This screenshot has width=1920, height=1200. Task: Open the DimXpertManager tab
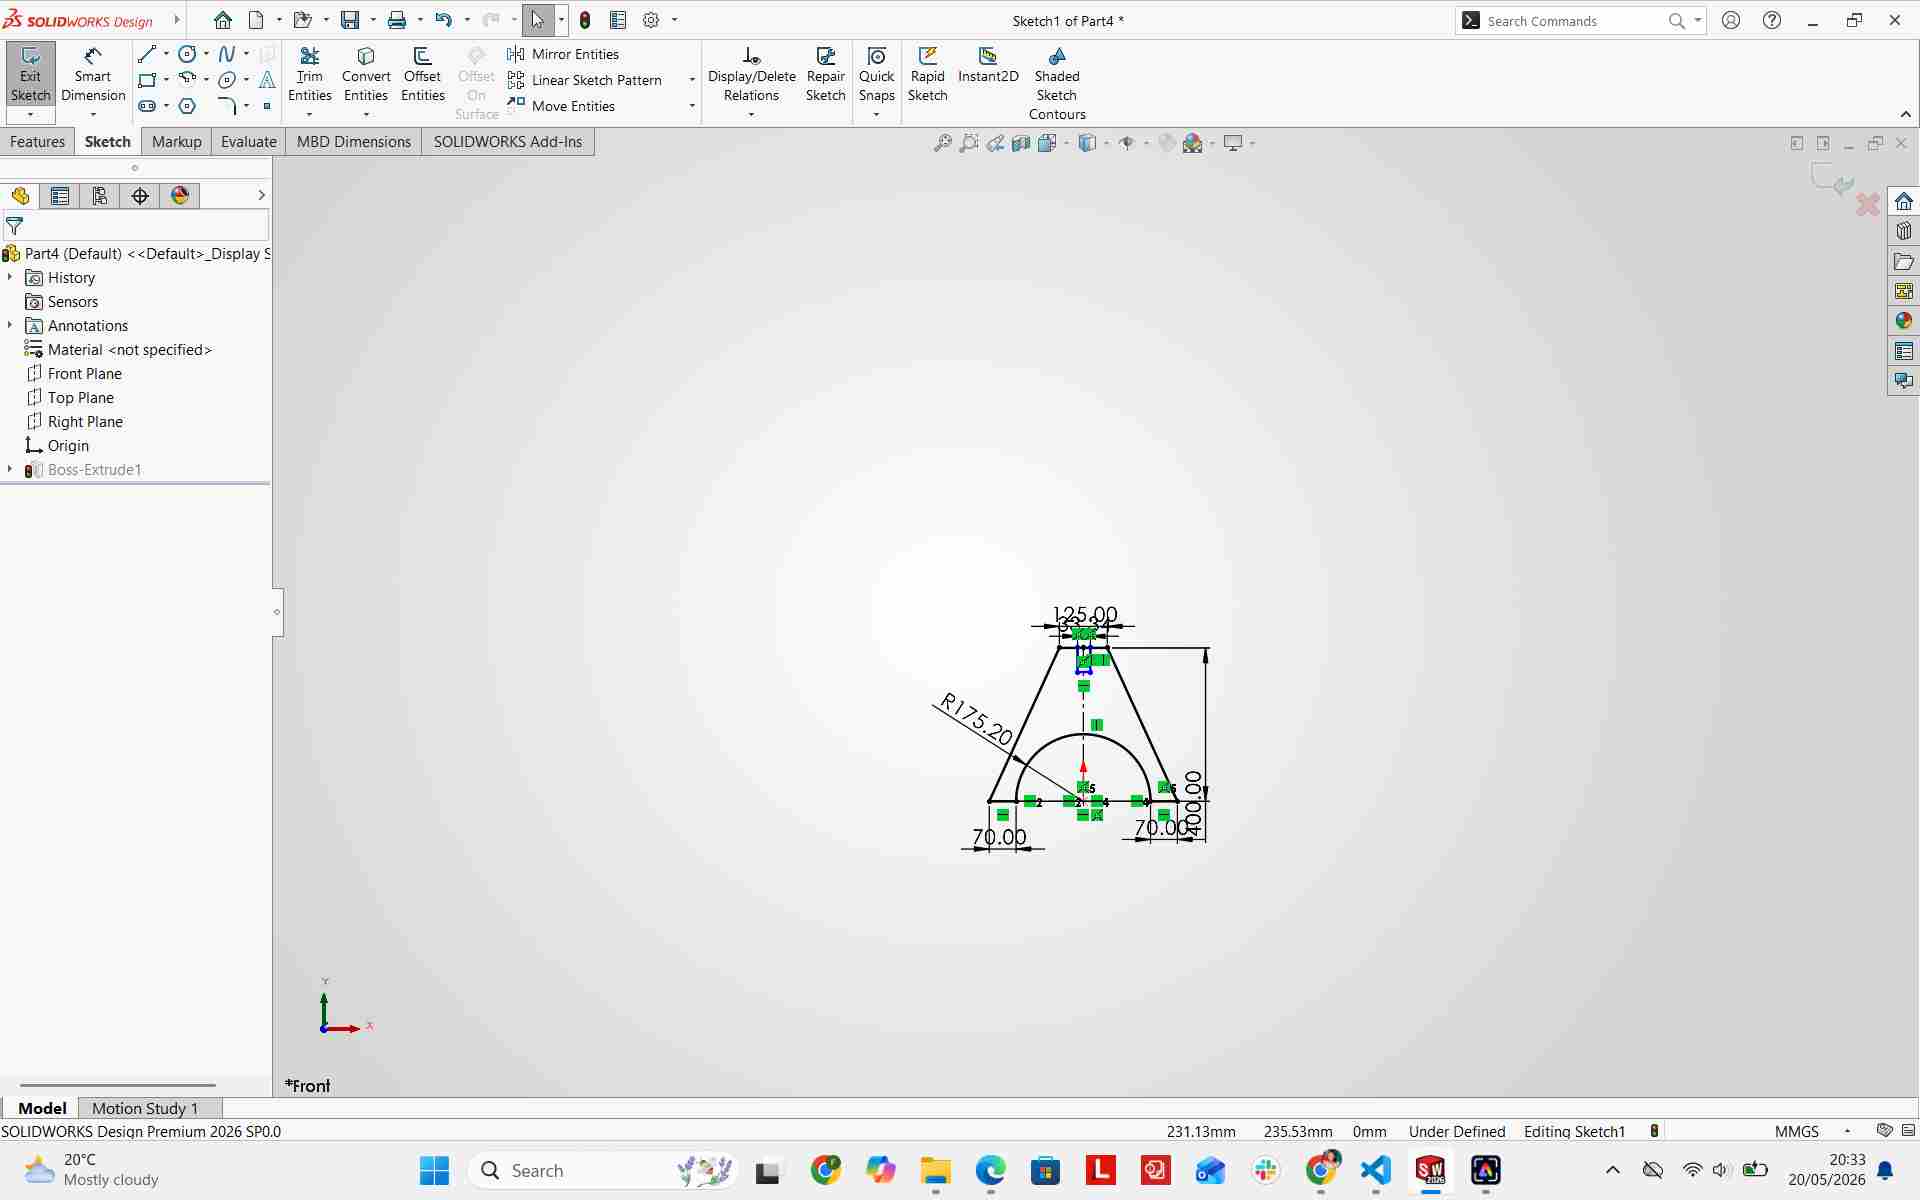[140, 196]
